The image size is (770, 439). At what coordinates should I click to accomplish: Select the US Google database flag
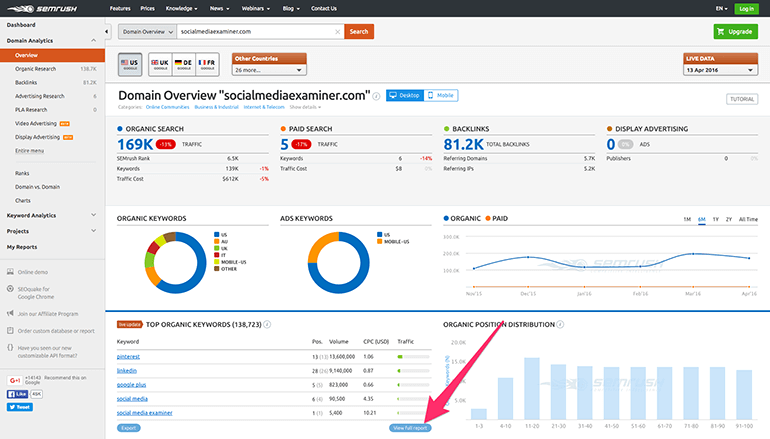click(x=130, y=64)
